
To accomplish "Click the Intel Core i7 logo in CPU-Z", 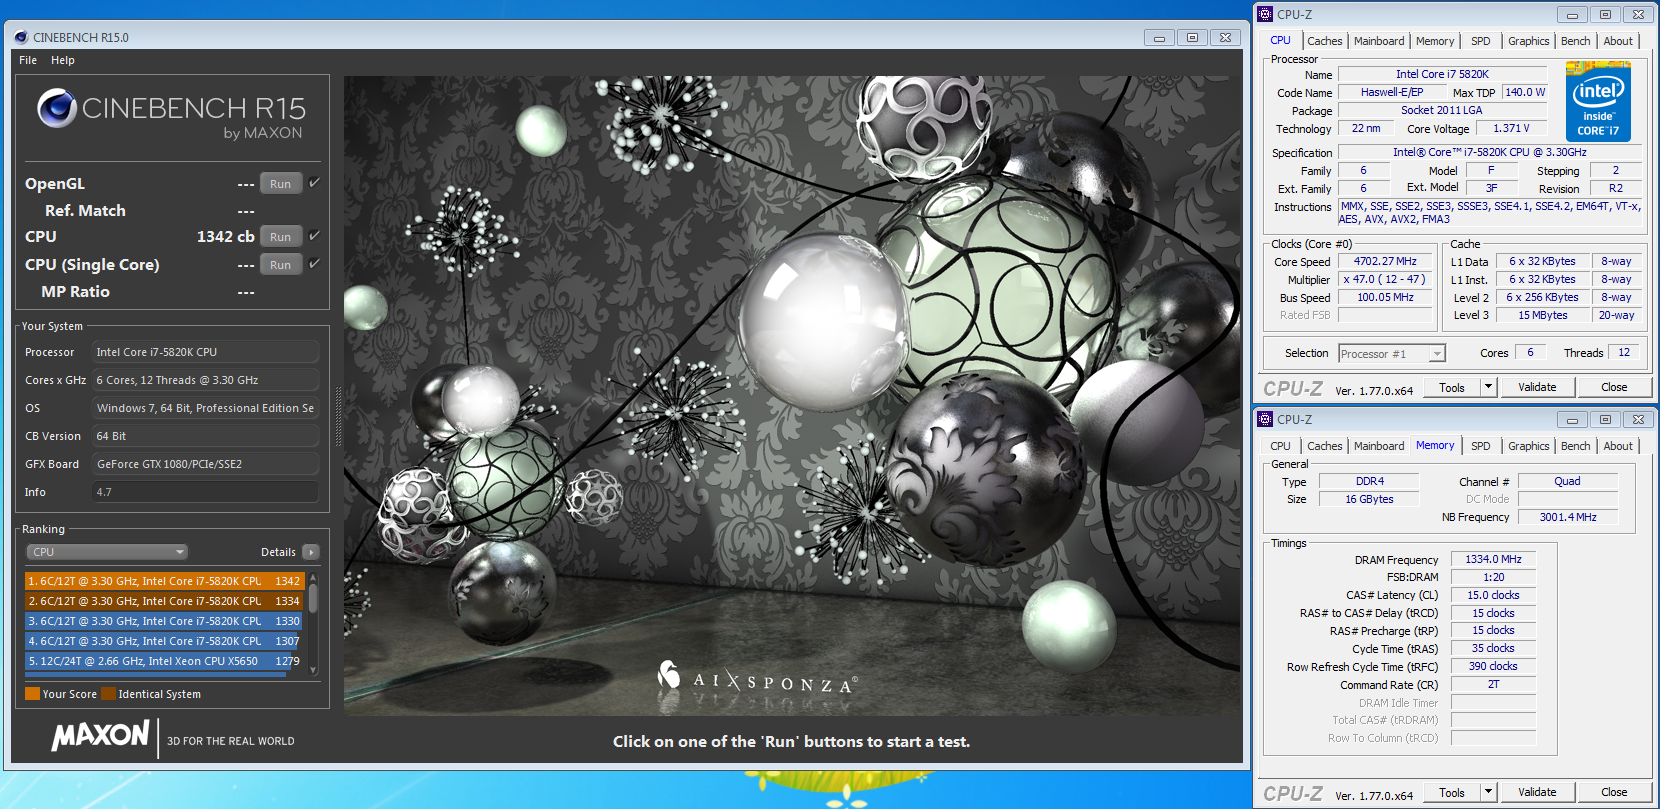I will [x=1598, y=101].
